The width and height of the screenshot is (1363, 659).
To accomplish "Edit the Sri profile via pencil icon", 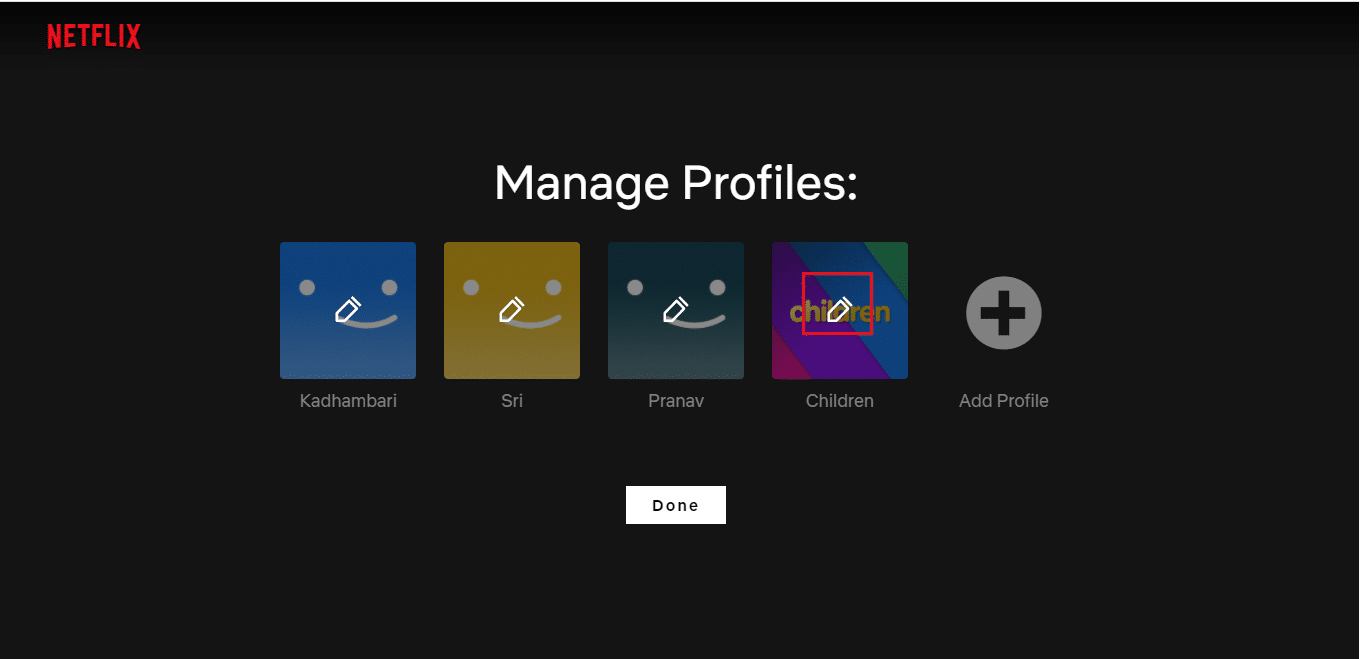I will [511, 310].
